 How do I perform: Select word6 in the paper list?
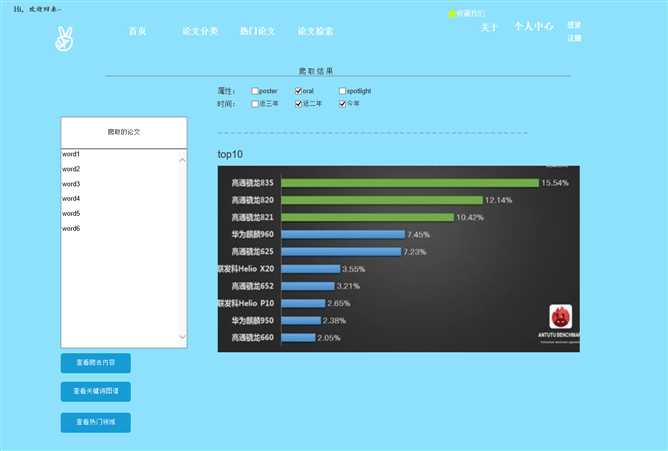71,228
